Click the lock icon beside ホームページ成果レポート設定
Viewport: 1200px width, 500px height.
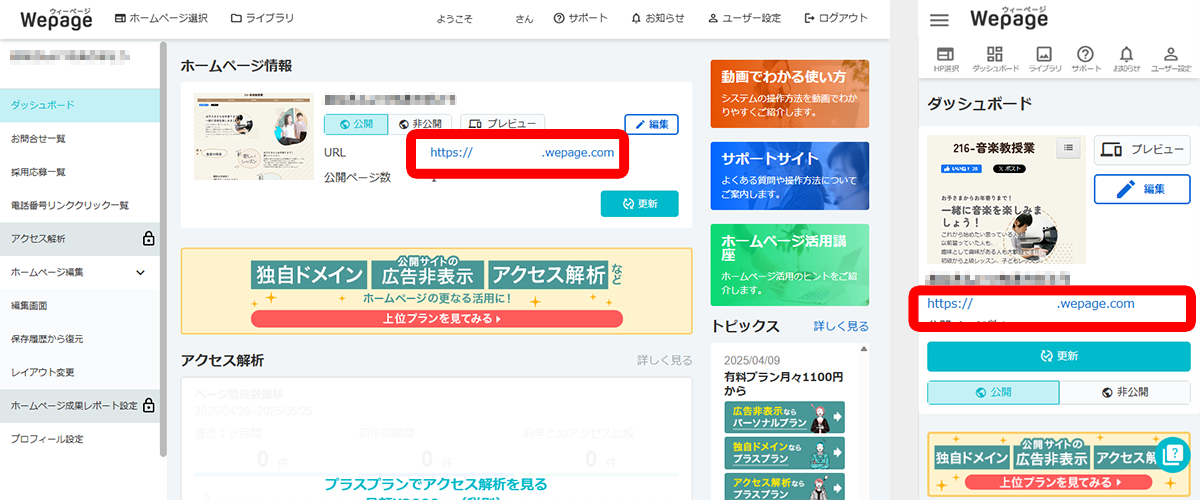click(x=148, y=405)
